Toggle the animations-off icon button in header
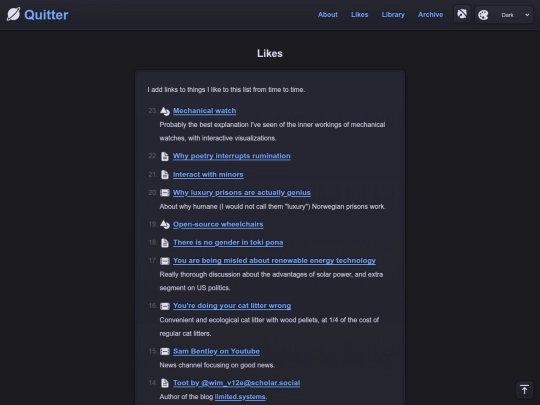Screen dimensions: 540x405 point(462,14)
